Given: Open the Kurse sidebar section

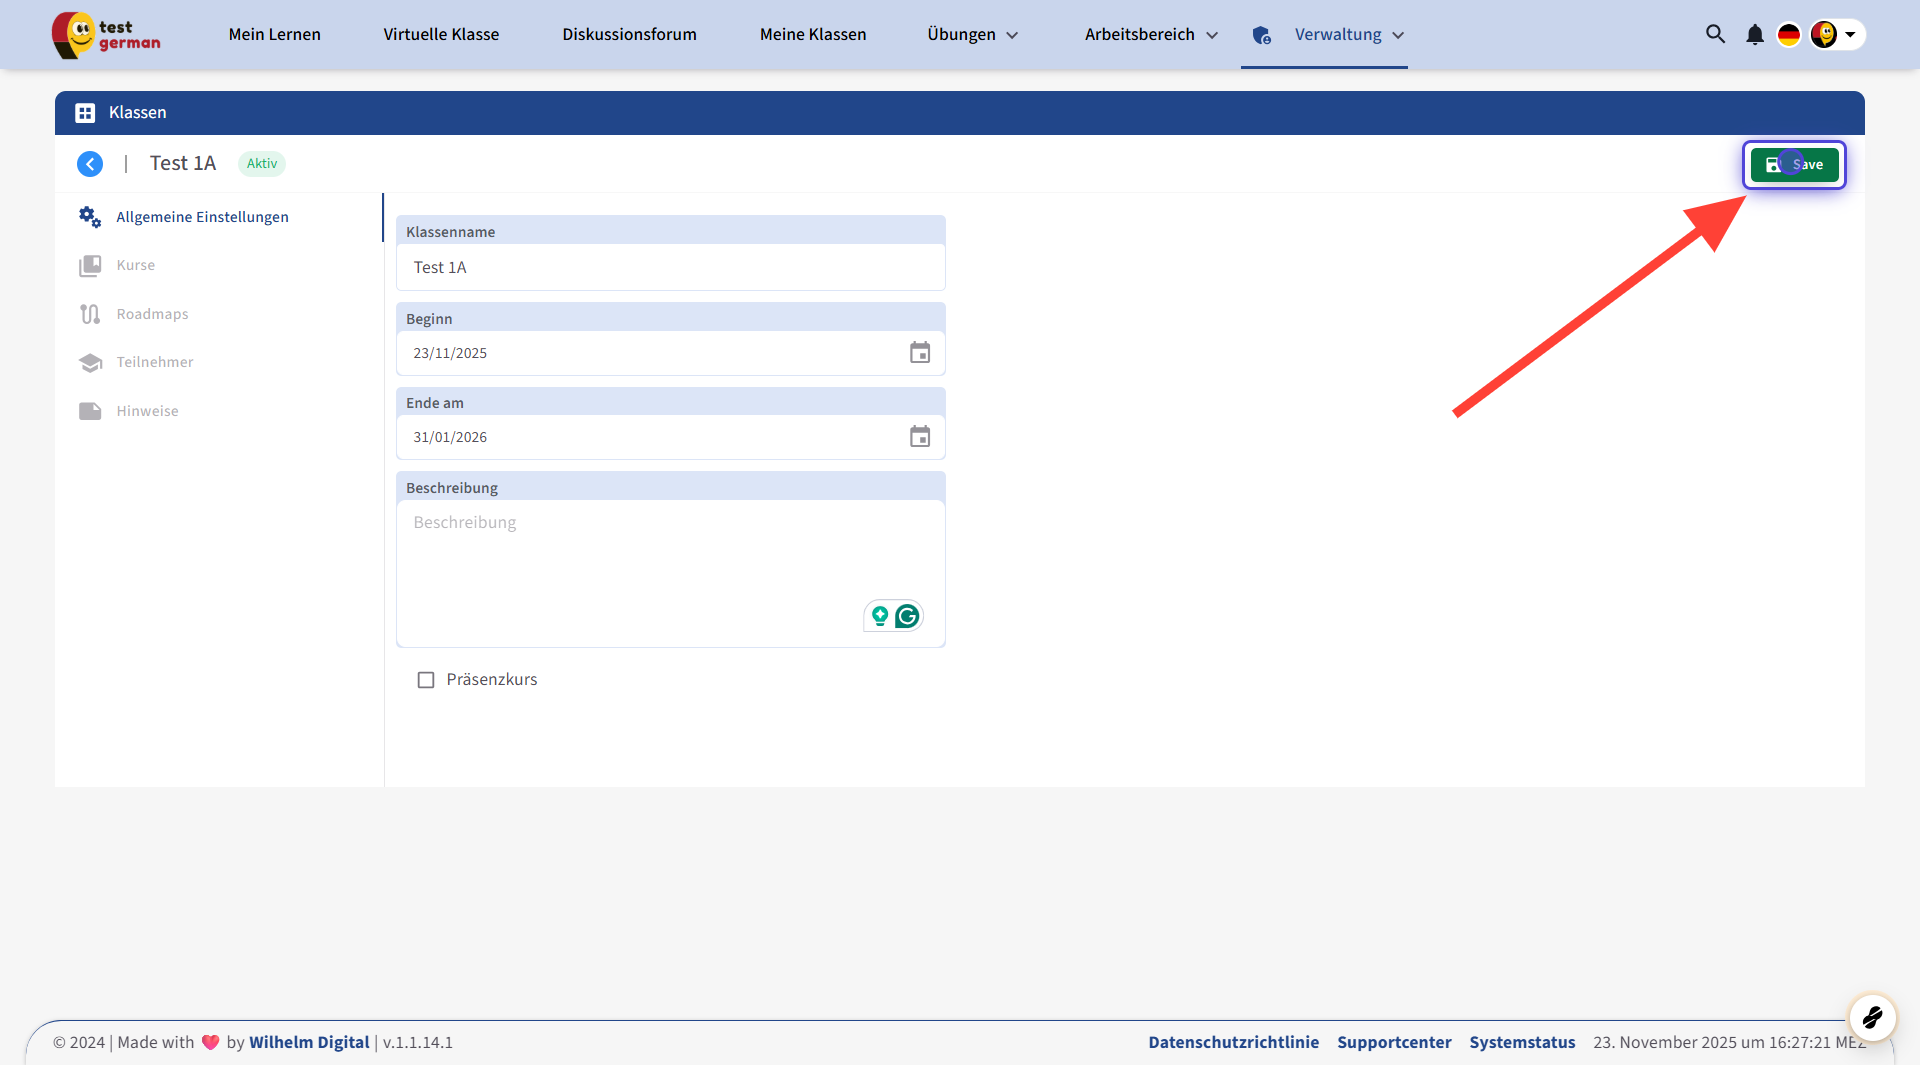Looking at the screenshot, I should pyautogui.click(x=136, y=265).
